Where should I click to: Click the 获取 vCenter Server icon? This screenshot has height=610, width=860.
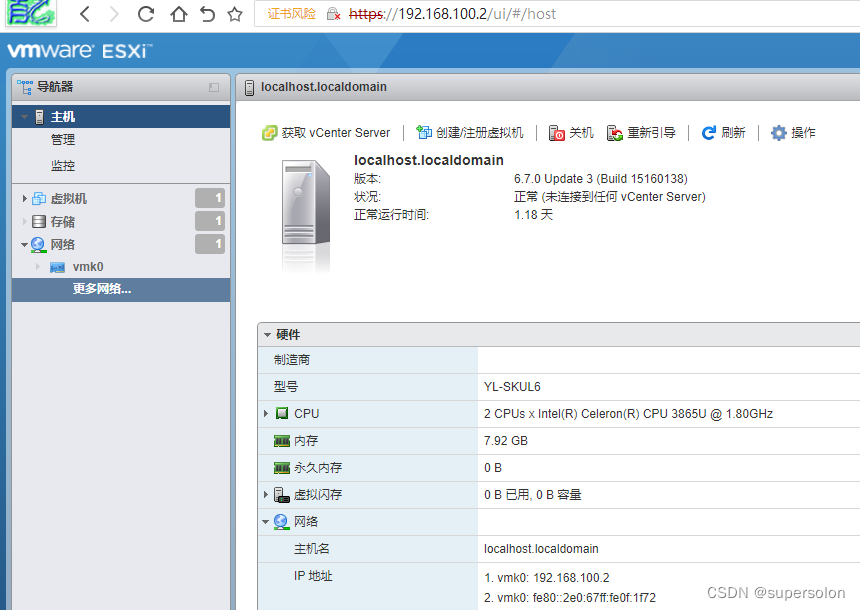tap(270, 131)
